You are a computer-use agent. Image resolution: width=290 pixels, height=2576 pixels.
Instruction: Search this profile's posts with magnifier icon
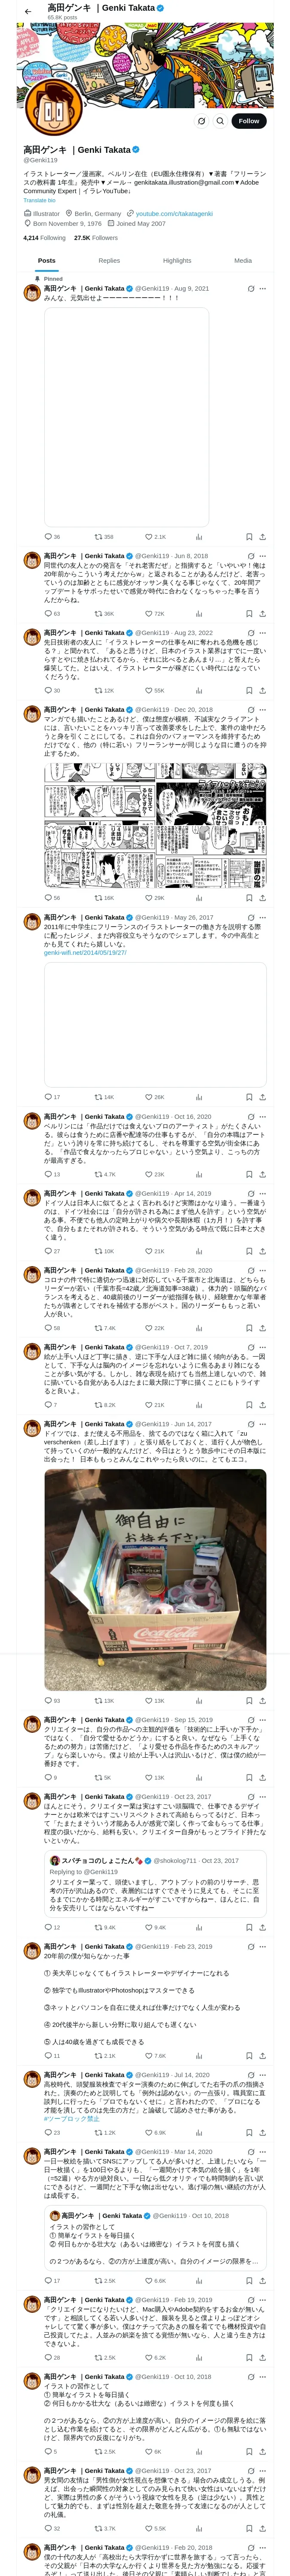click(x=220, y=120)
